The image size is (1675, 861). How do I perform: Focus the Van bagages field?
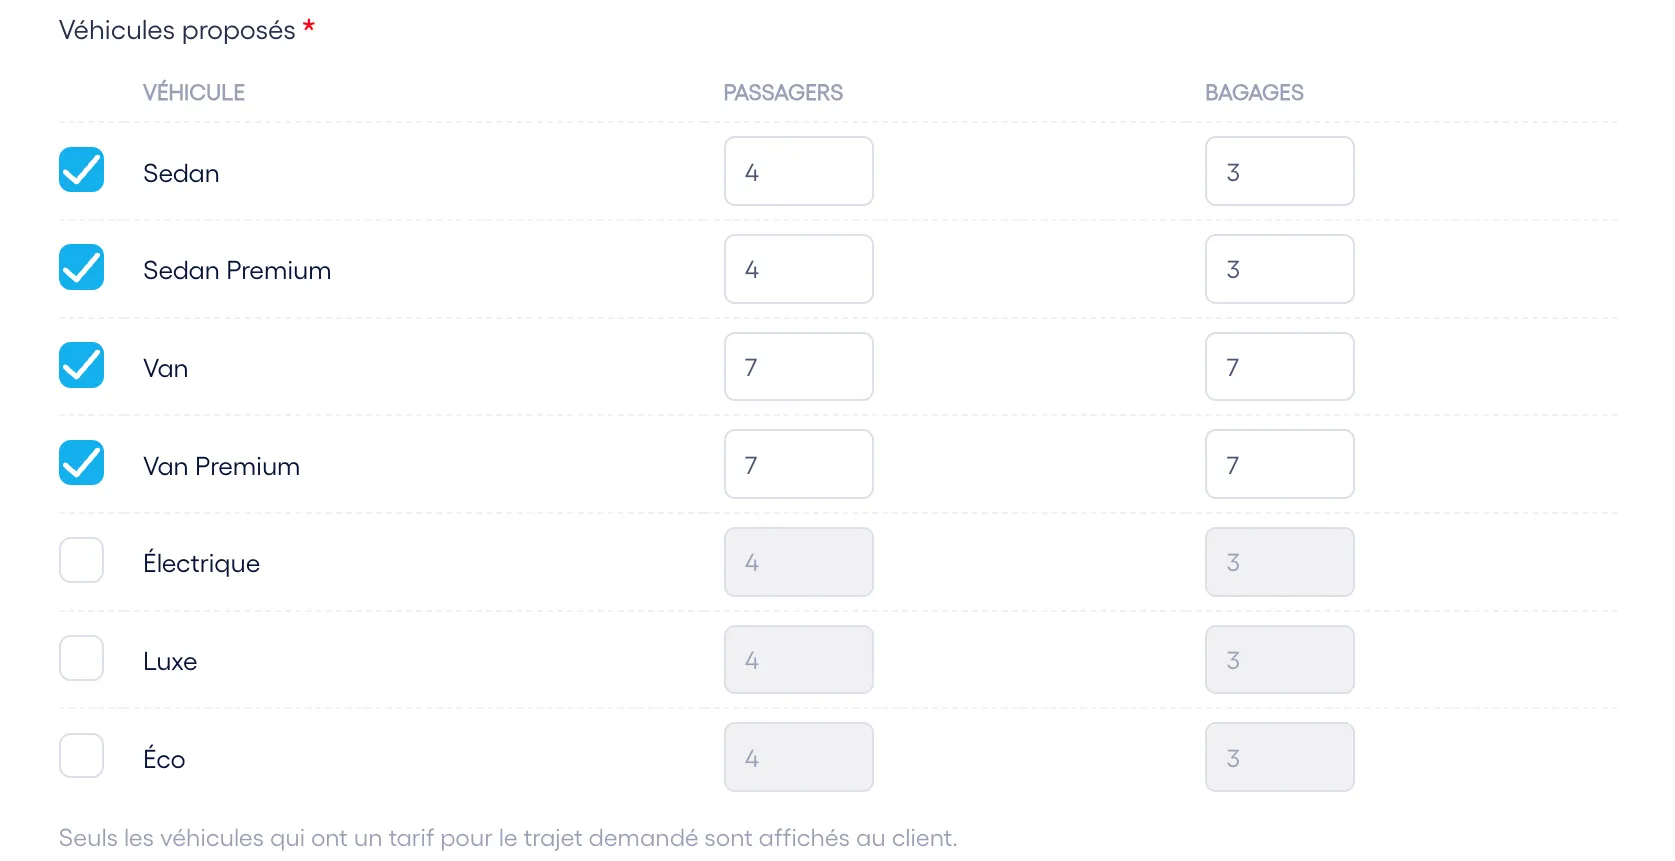pos(1280,367)
